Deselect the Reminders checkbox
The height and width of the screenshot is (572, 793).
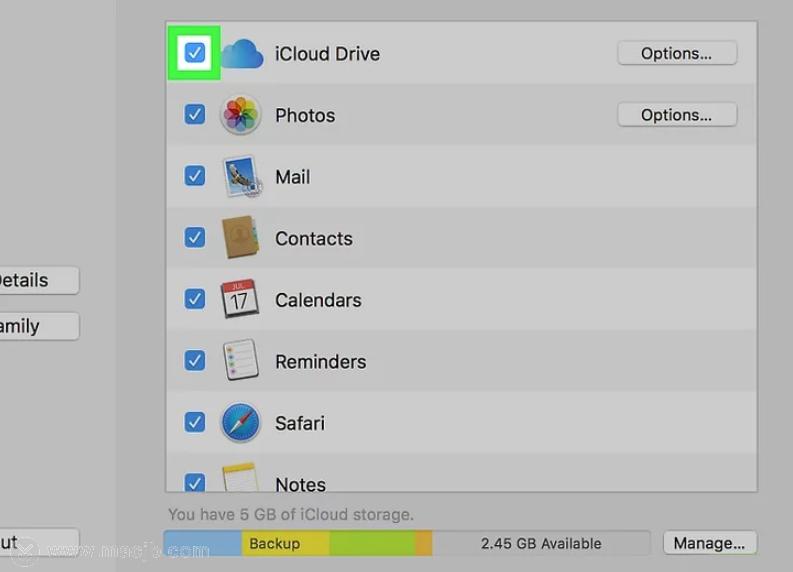tap(195, 361)
